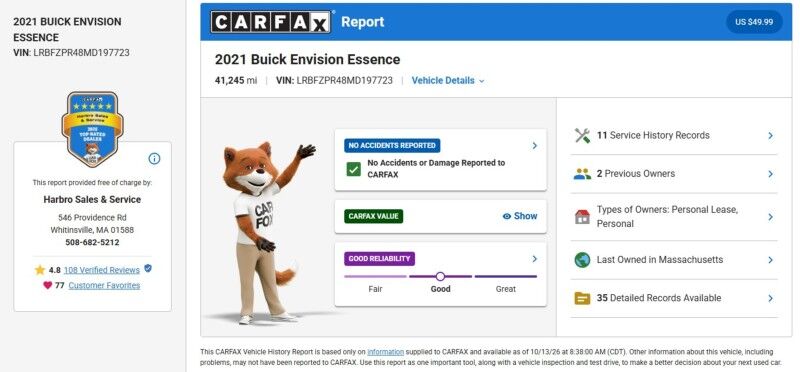Open the information link in disclaimer
This screenshot has width=800, height=372.
pyautogui.click(x=385, y=352)
